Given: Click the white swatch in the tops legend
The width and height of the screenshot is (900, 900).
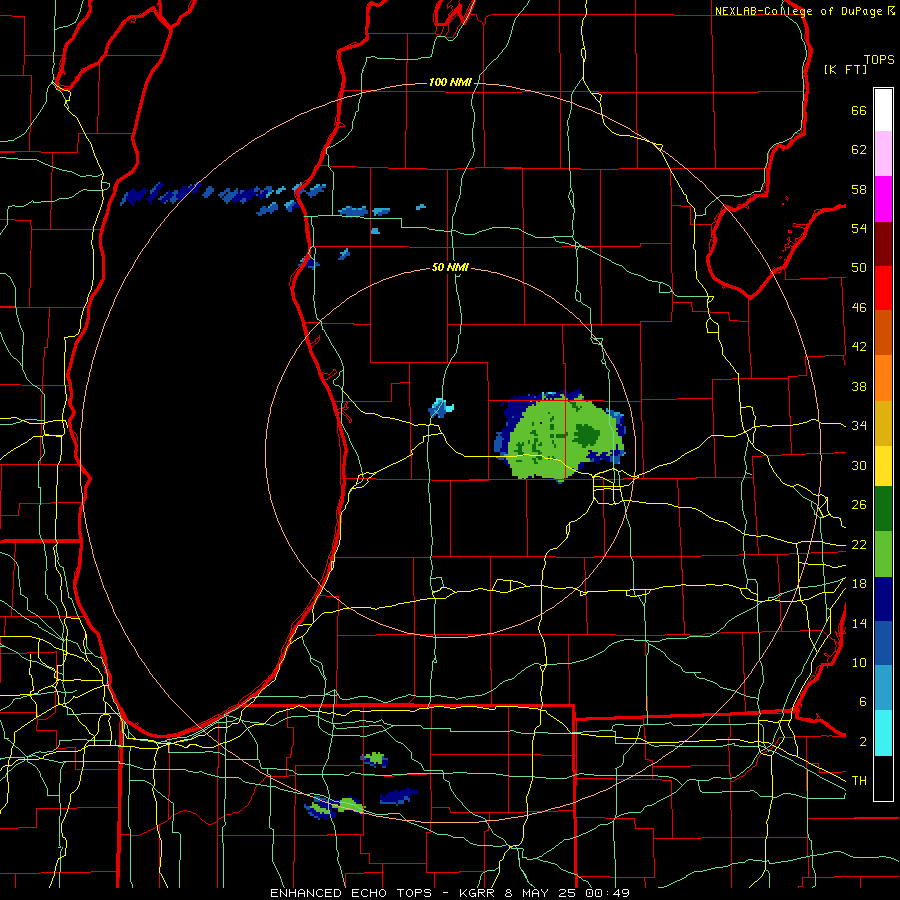Looking at the screenshot, I should pos(883,110).
